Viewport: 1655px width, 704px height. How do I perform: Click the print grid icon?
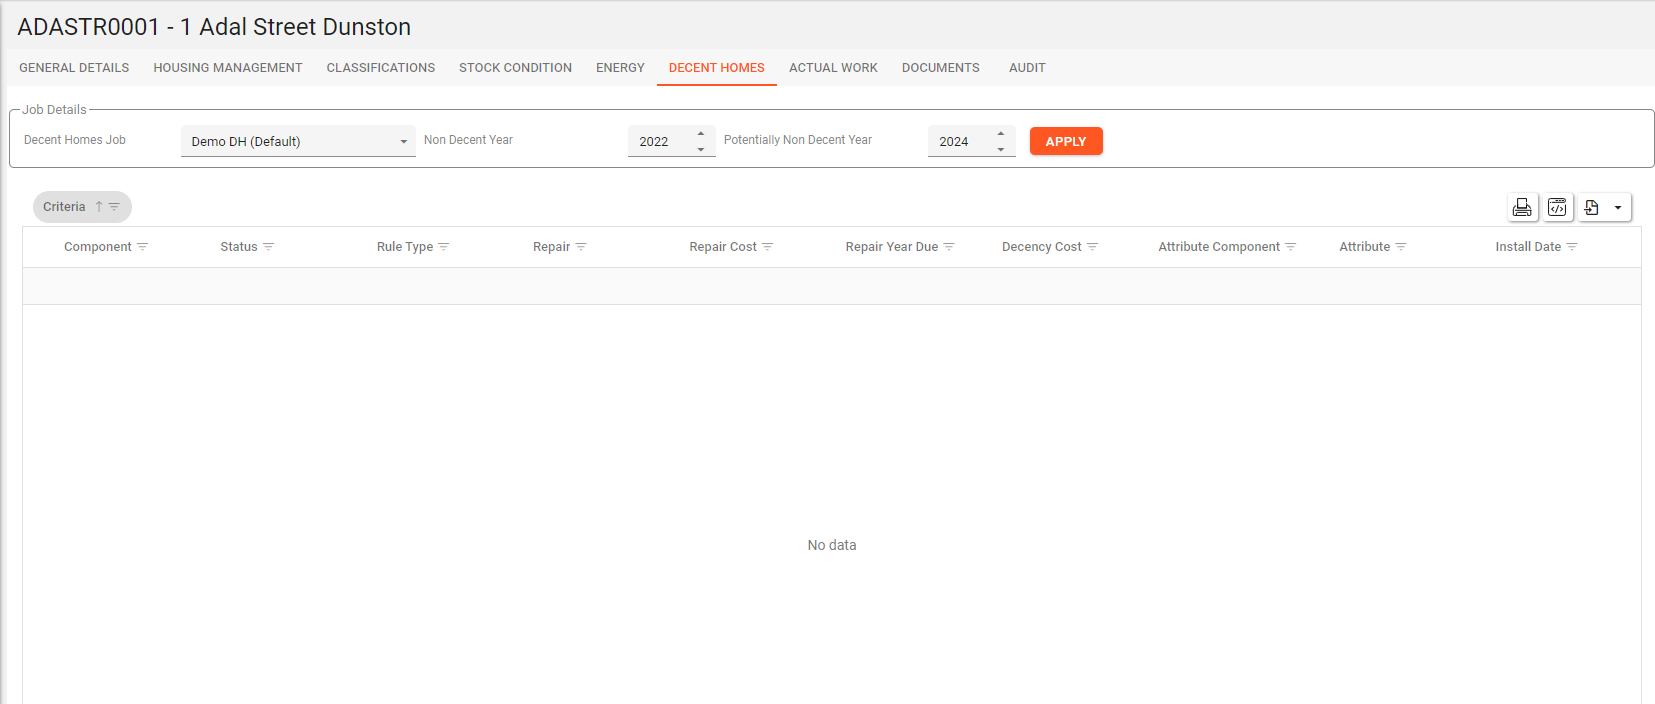1522,207
